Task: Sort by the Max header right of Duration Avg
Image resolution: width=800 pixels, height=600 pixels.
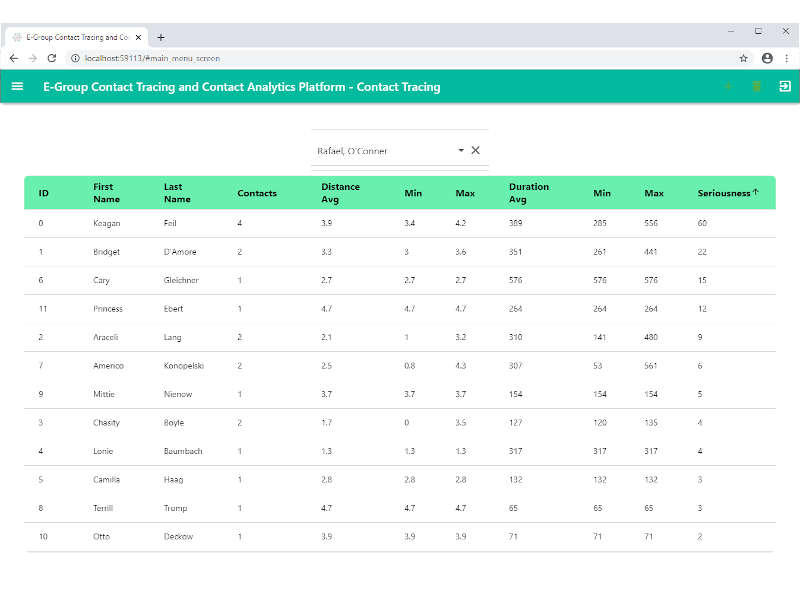Action: [654, 193]
